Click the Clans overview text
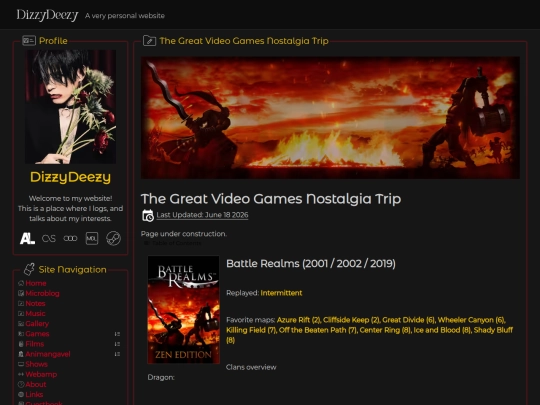Screen dimensions: 540x405 click(251, 367)
